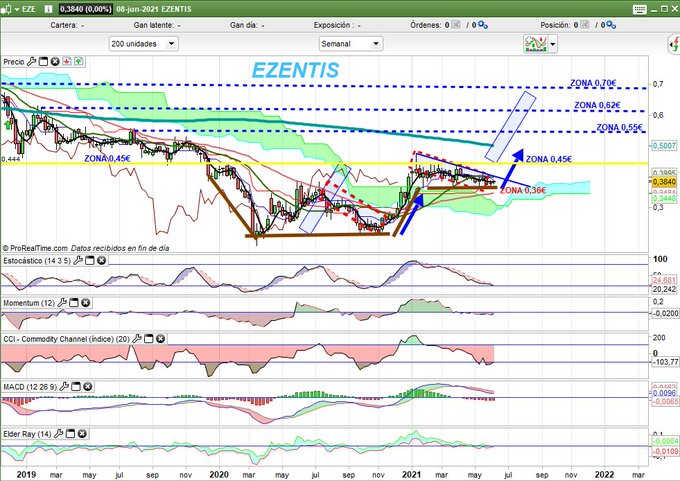Open CCI indicator wrench settings
This screenshot has width=680, height=481.
[x=137, y=338]
